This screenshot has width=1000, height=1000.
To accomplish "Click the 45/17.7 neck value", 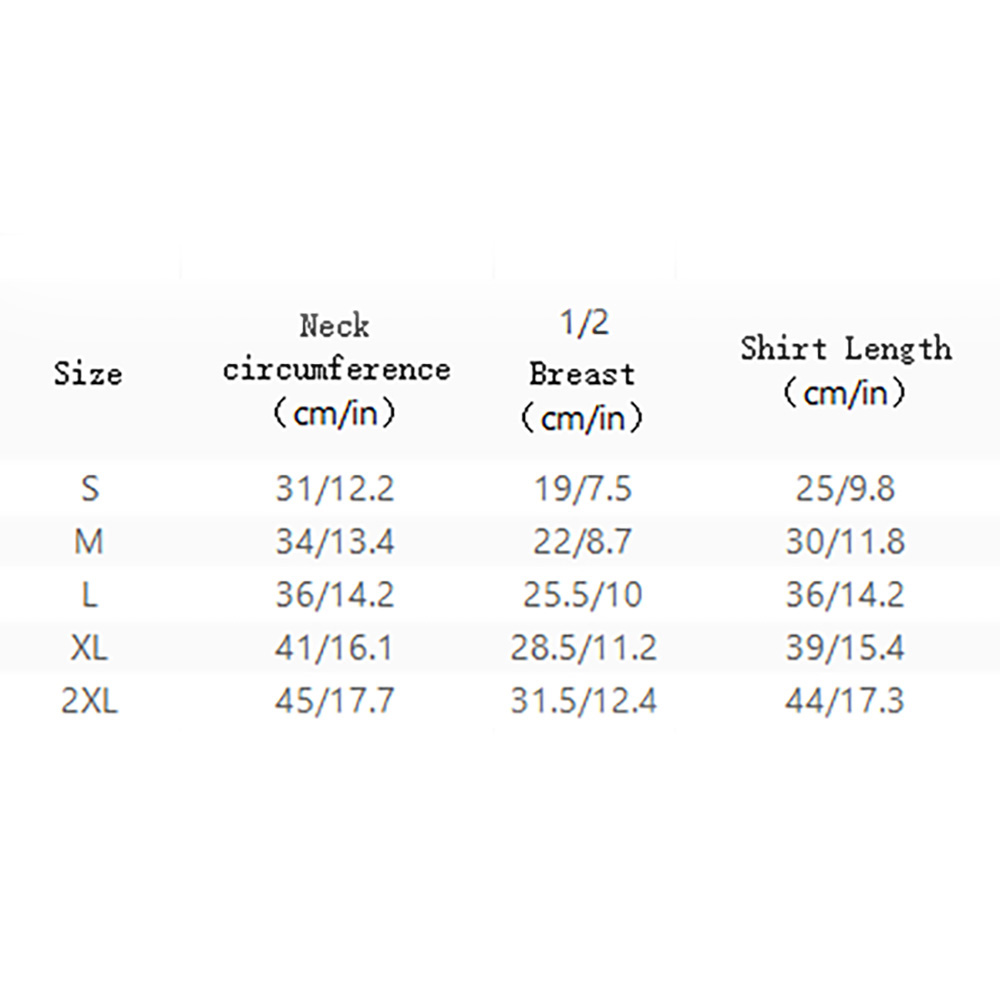I will coord(335,701).
